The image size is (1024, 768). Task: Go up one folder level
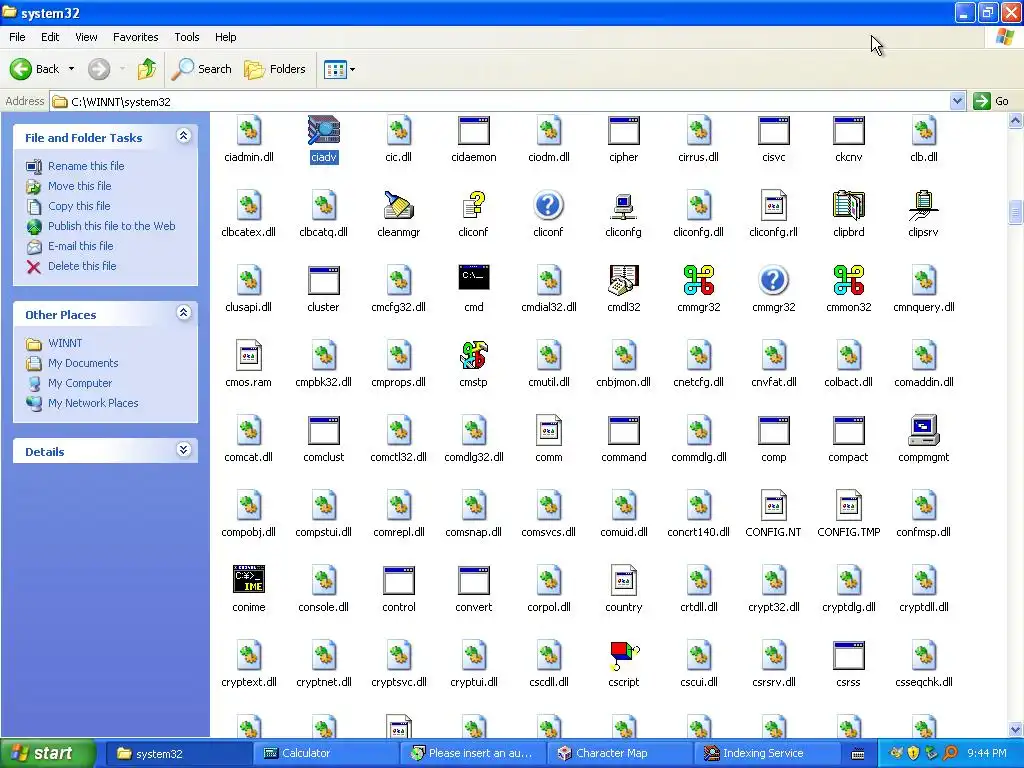(147, 69)
